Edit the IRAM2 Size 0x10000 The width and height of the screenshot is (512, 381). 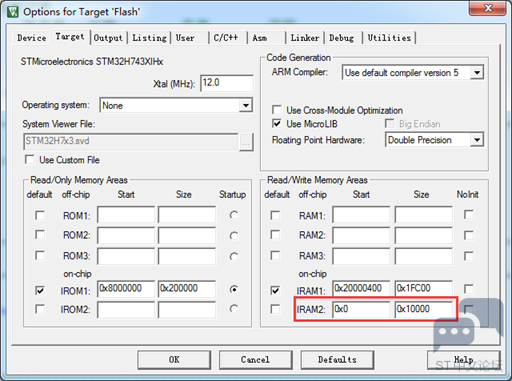[423, 310]
